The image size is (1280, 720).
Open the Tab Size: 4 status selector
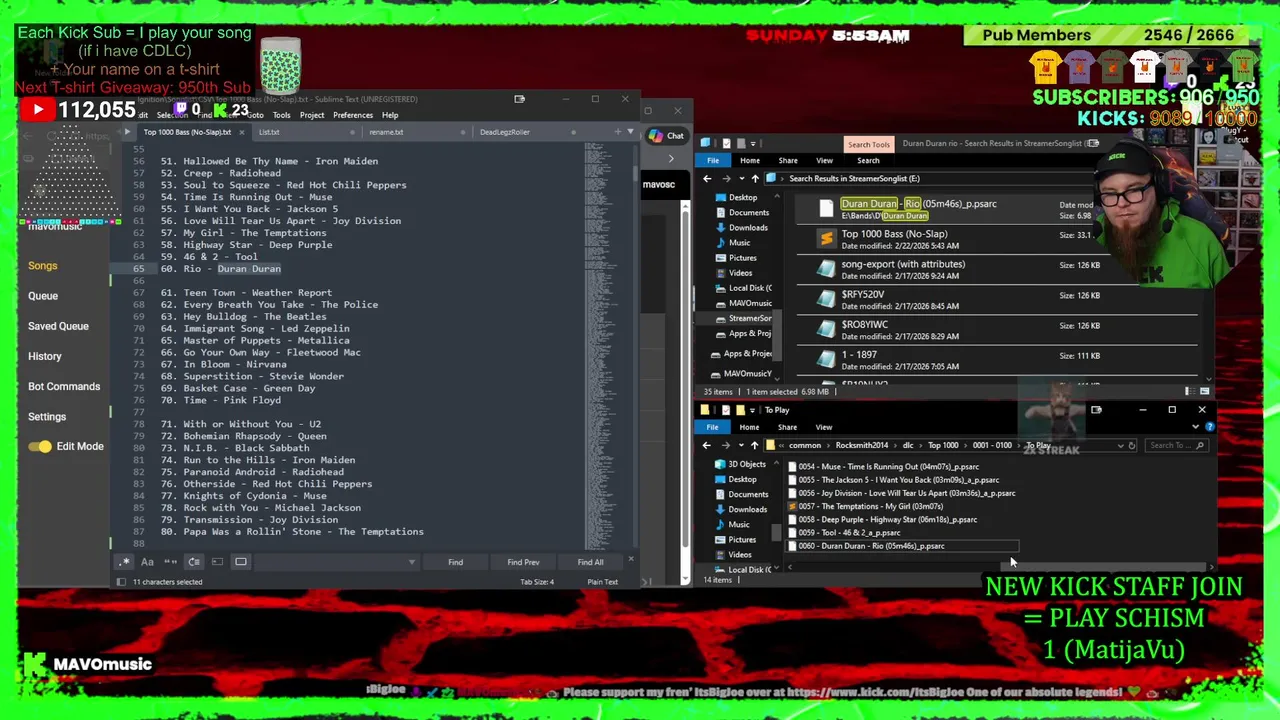click(537, 582)
